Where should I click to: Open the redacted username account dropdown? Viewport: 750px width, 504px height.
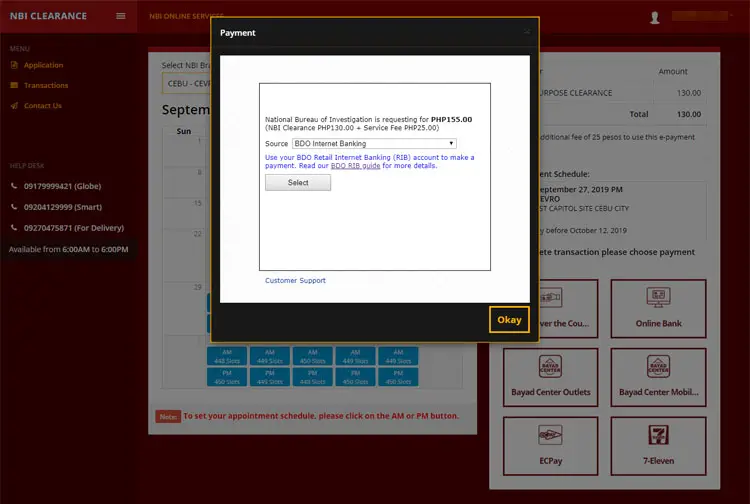(x=702, y=16)
